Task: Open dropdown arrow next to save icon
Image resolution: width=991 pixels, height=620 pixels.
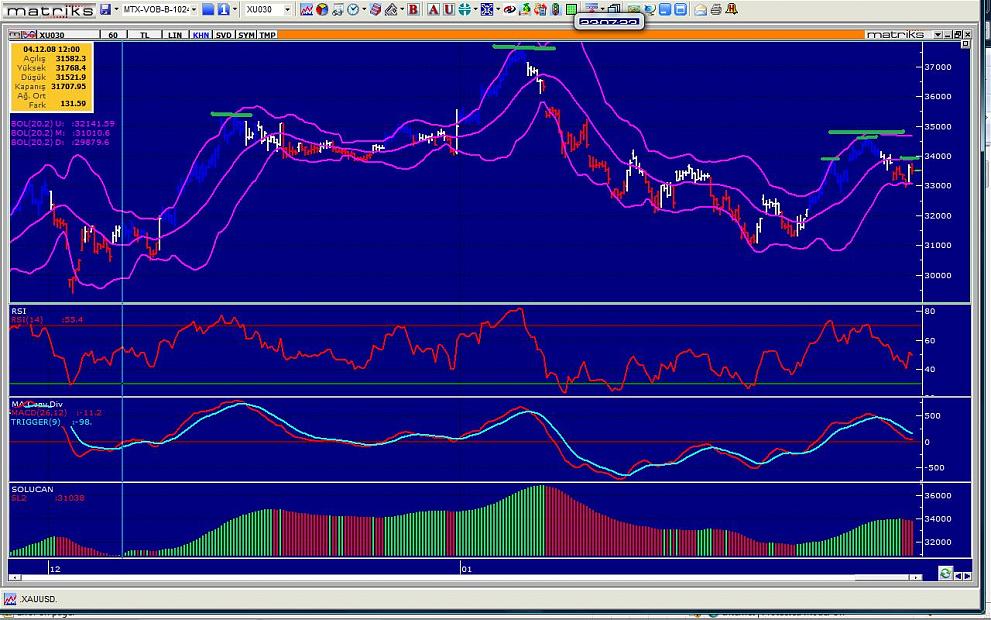Action: 116,9
